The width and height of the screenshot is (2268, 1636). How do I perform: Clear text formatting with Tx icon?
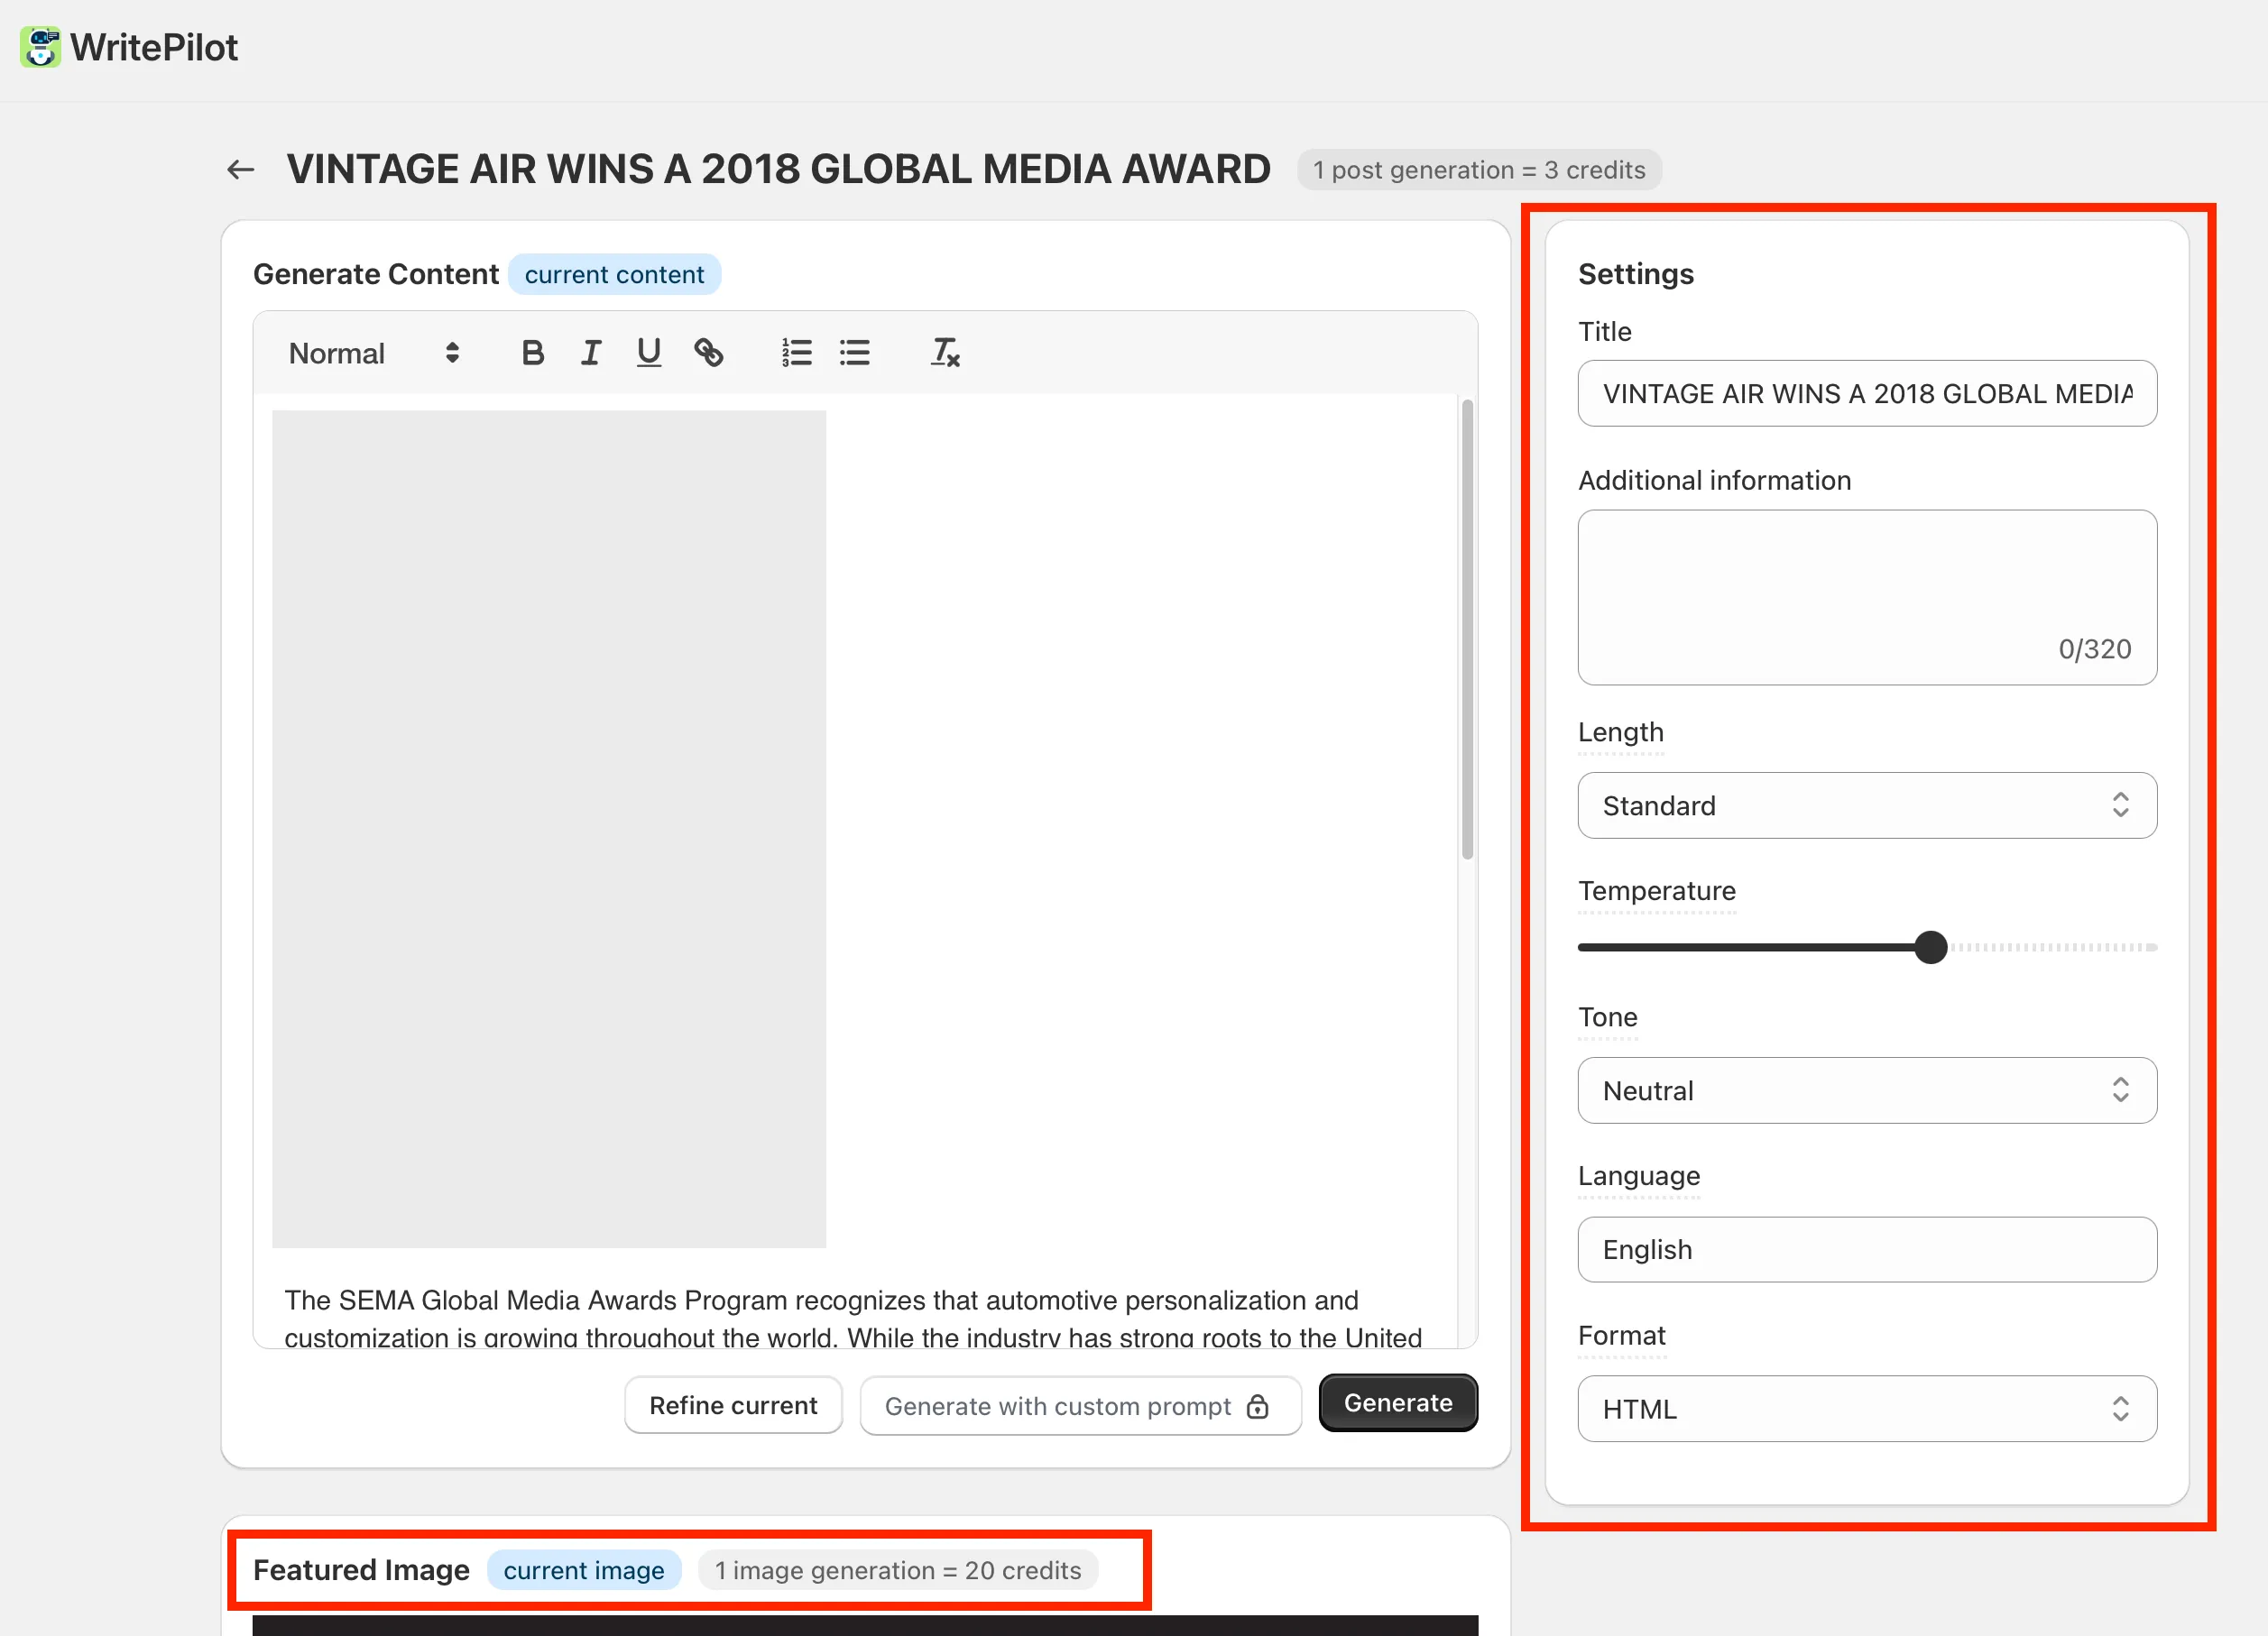point(944,353)
